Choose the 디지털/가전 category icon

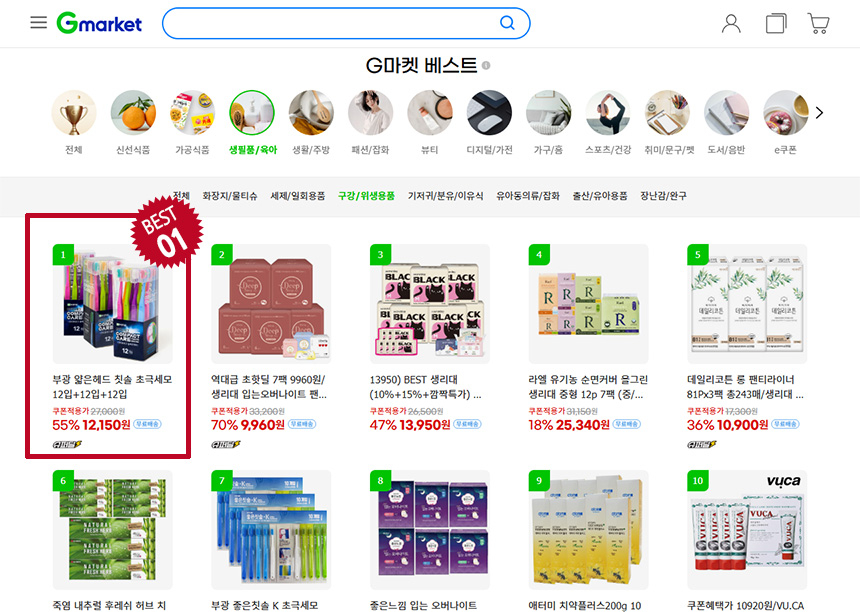tap(489, 113)
